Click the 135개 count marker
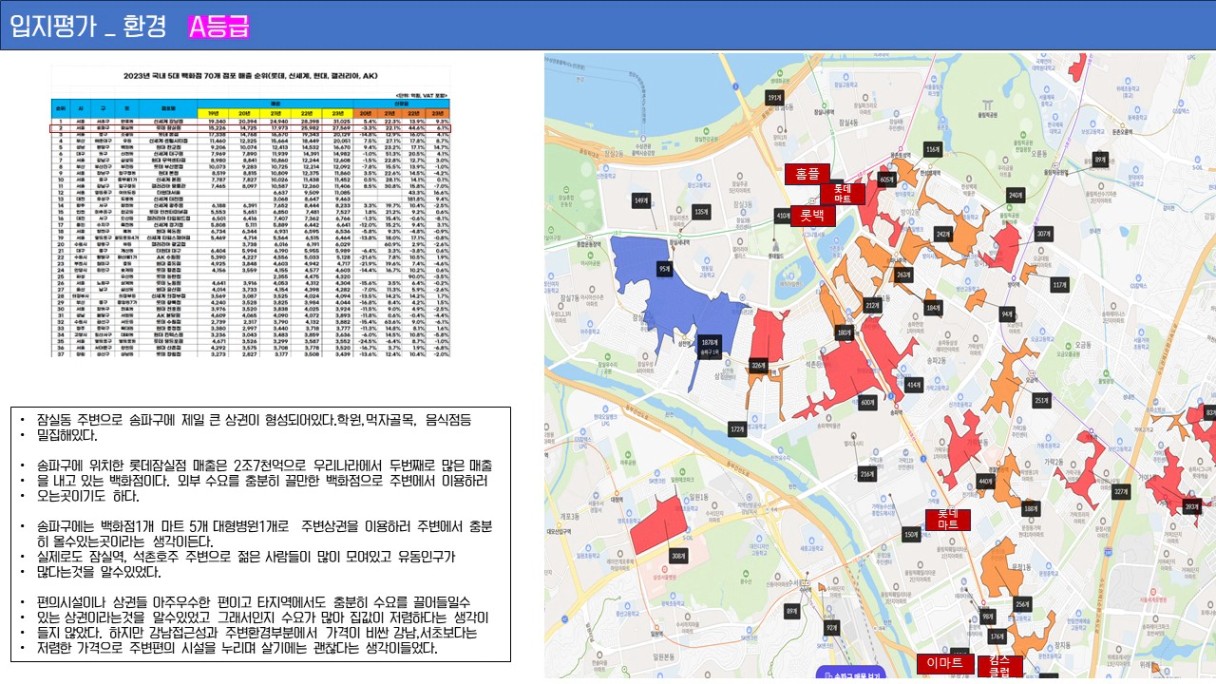Screen dimensions: 1216x684 tap(701, 212)
